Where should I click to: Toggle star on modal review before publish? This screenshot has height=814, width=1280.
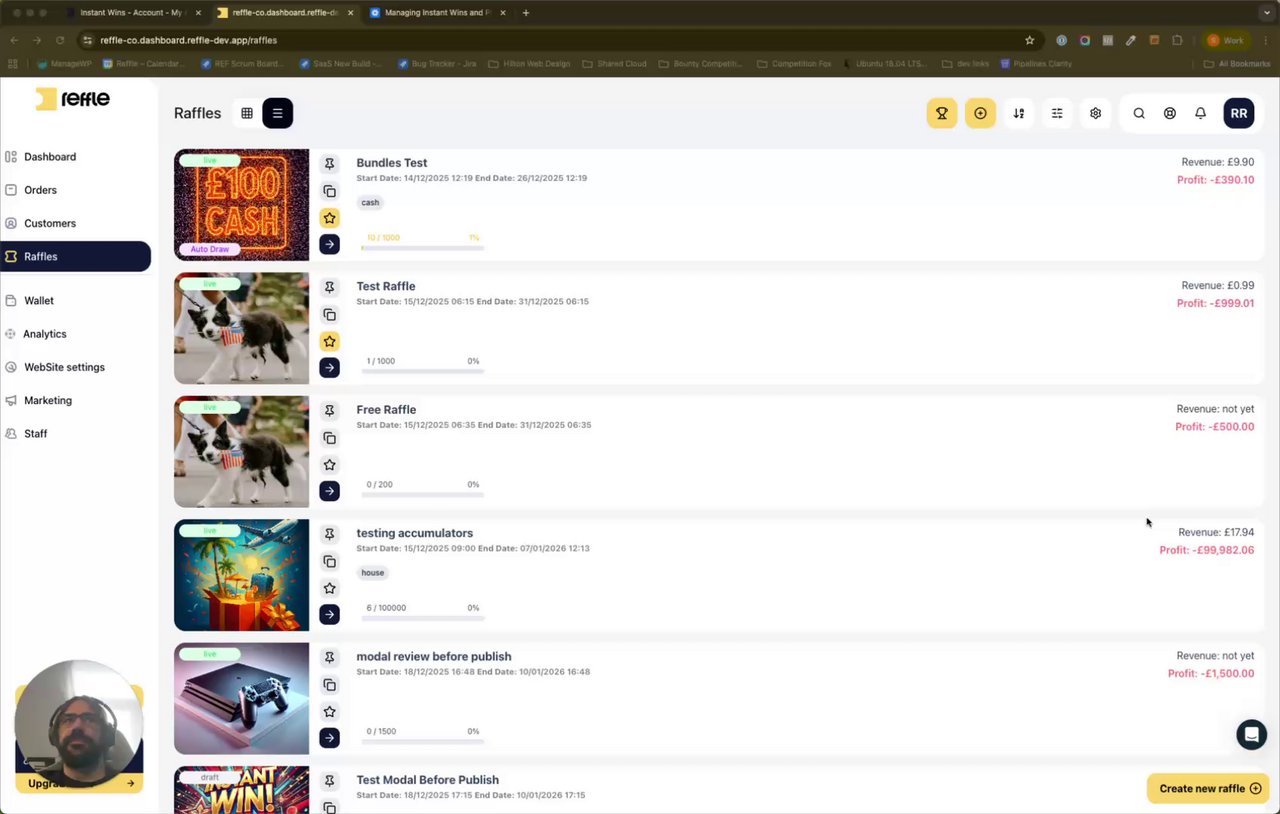329,711
